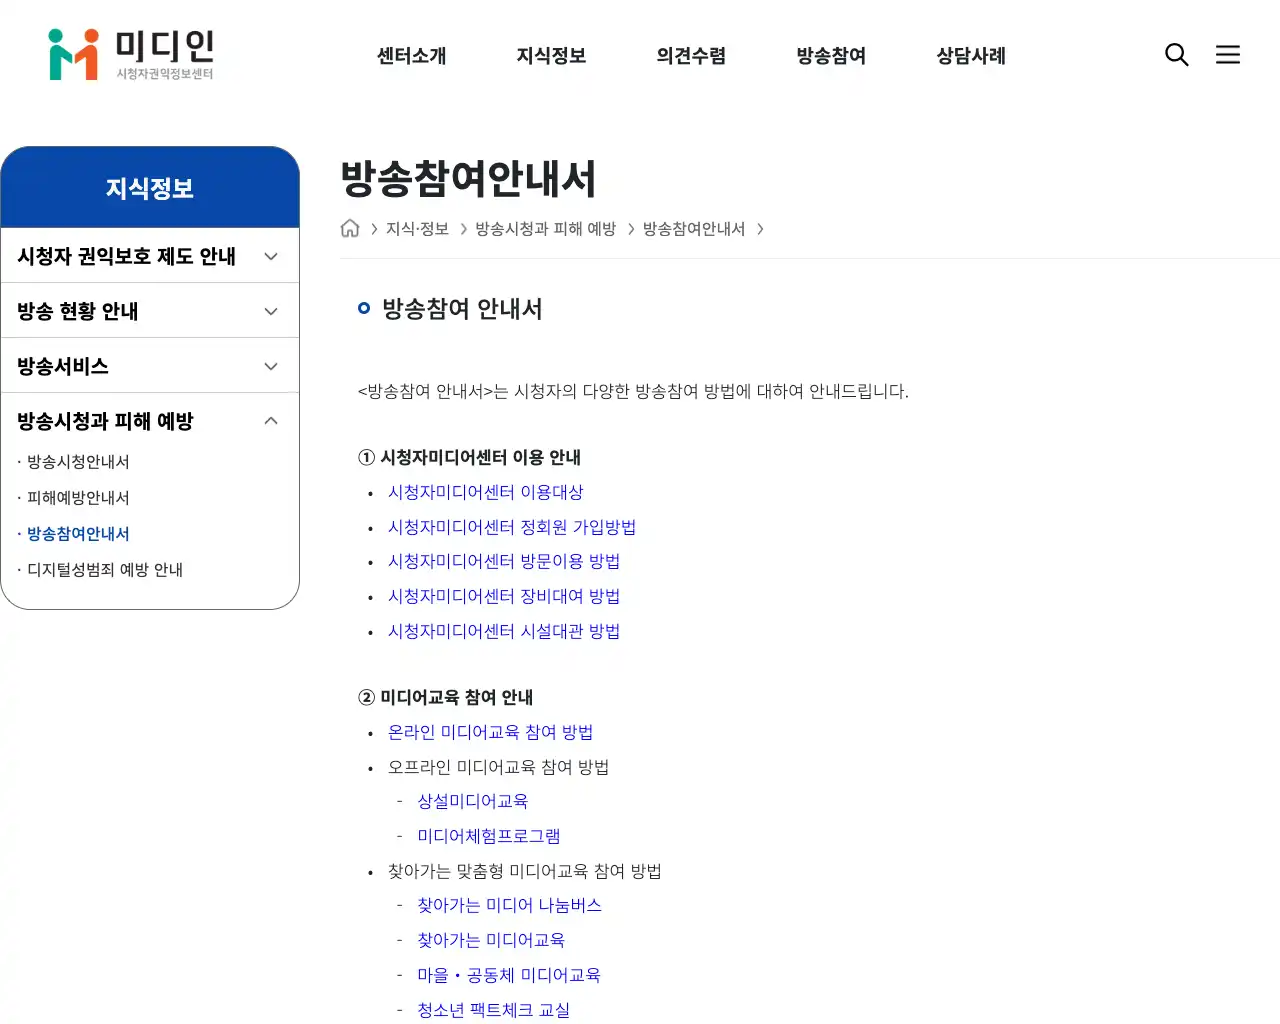The height and width of the screenshot is (1024, 1280).
Task: Open the 센터소개 menu
Action: point(411,56)
